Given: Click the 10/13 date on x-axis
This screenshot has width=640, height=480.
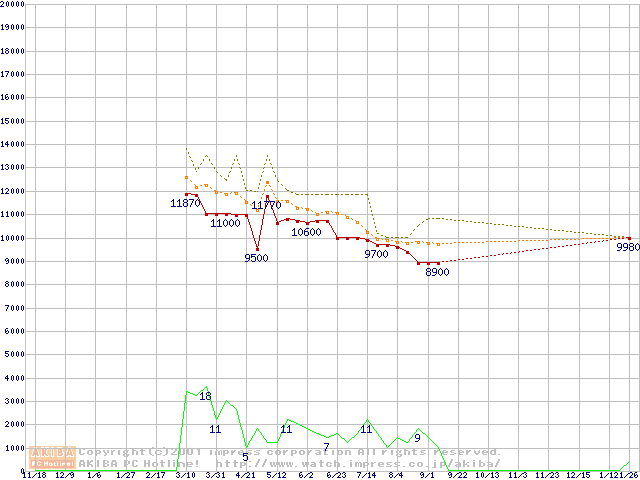Looking at the screenshot, I should point(487,475).
